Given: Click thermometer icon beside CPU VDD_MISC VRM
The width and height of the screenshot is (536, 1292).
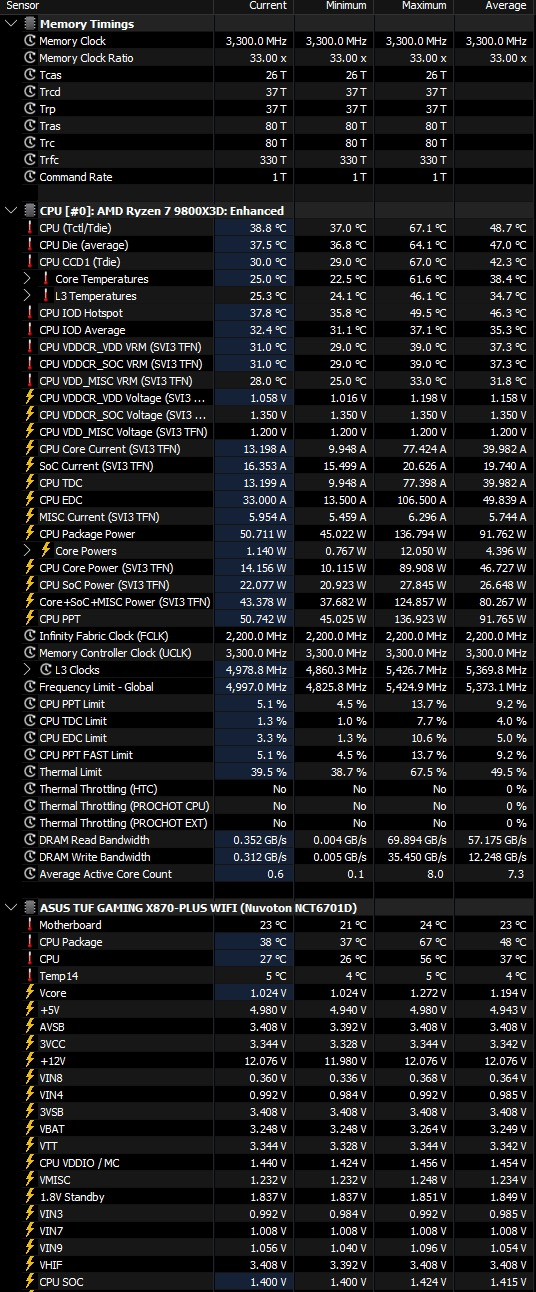Looking at the screenshot, I should (x=30, y=381).
